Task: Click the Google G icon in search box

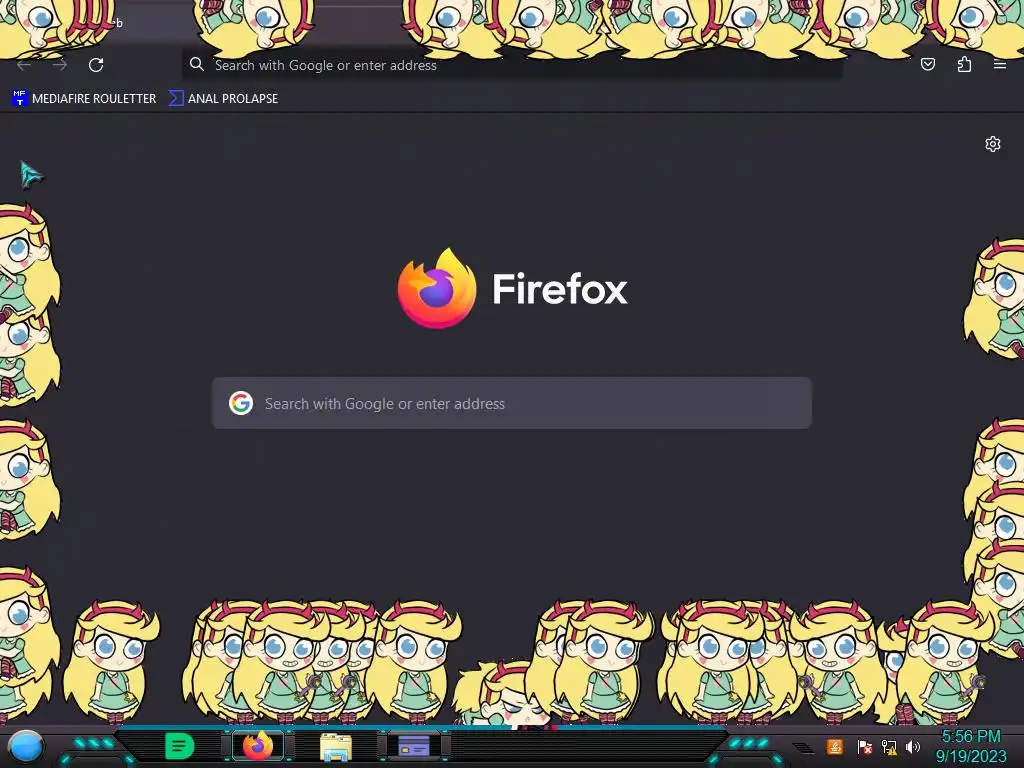Action: pos(241,403)
